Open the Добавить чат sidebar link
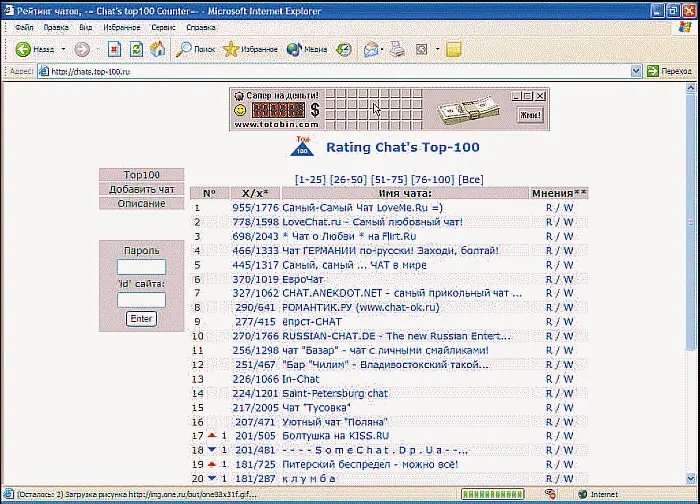 point(142,189)
